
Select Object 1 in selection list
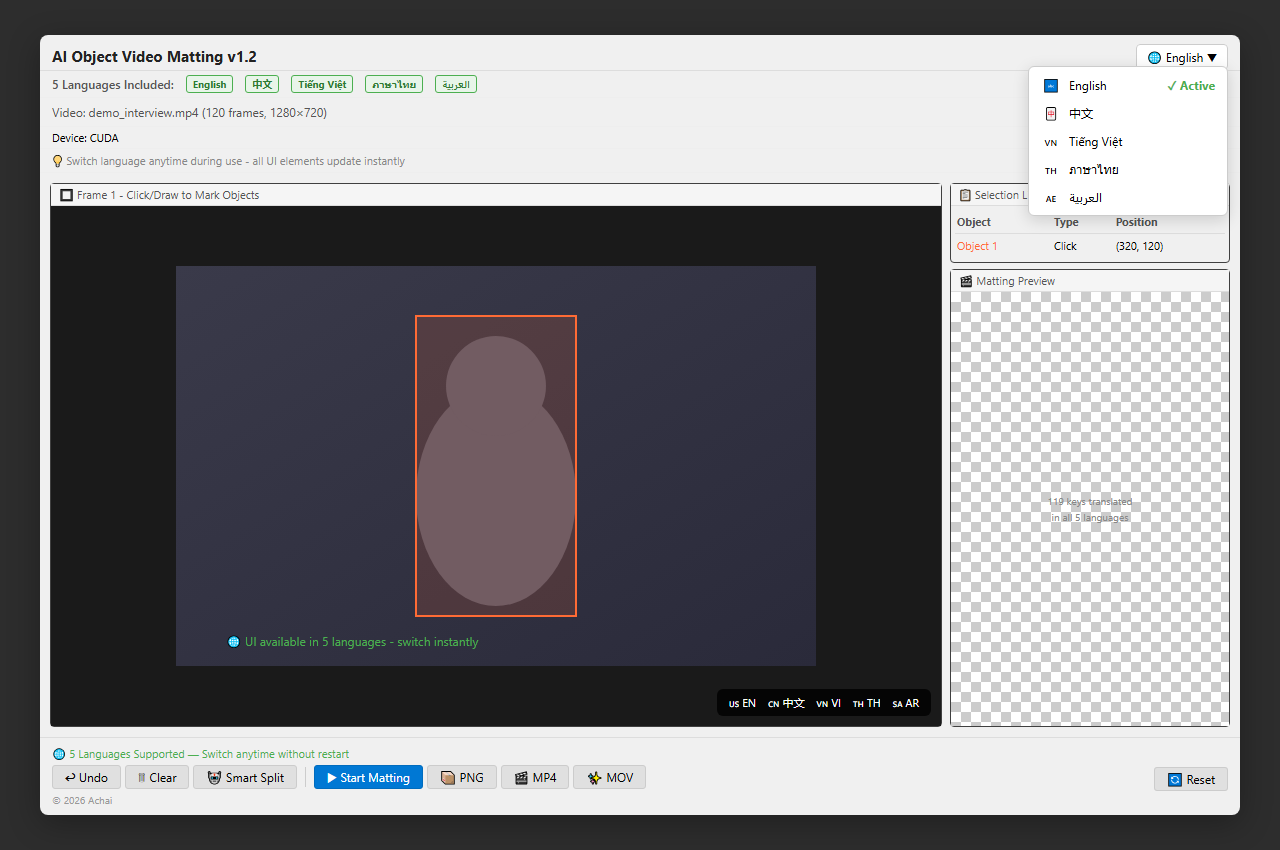click(x=1090, y=246)
